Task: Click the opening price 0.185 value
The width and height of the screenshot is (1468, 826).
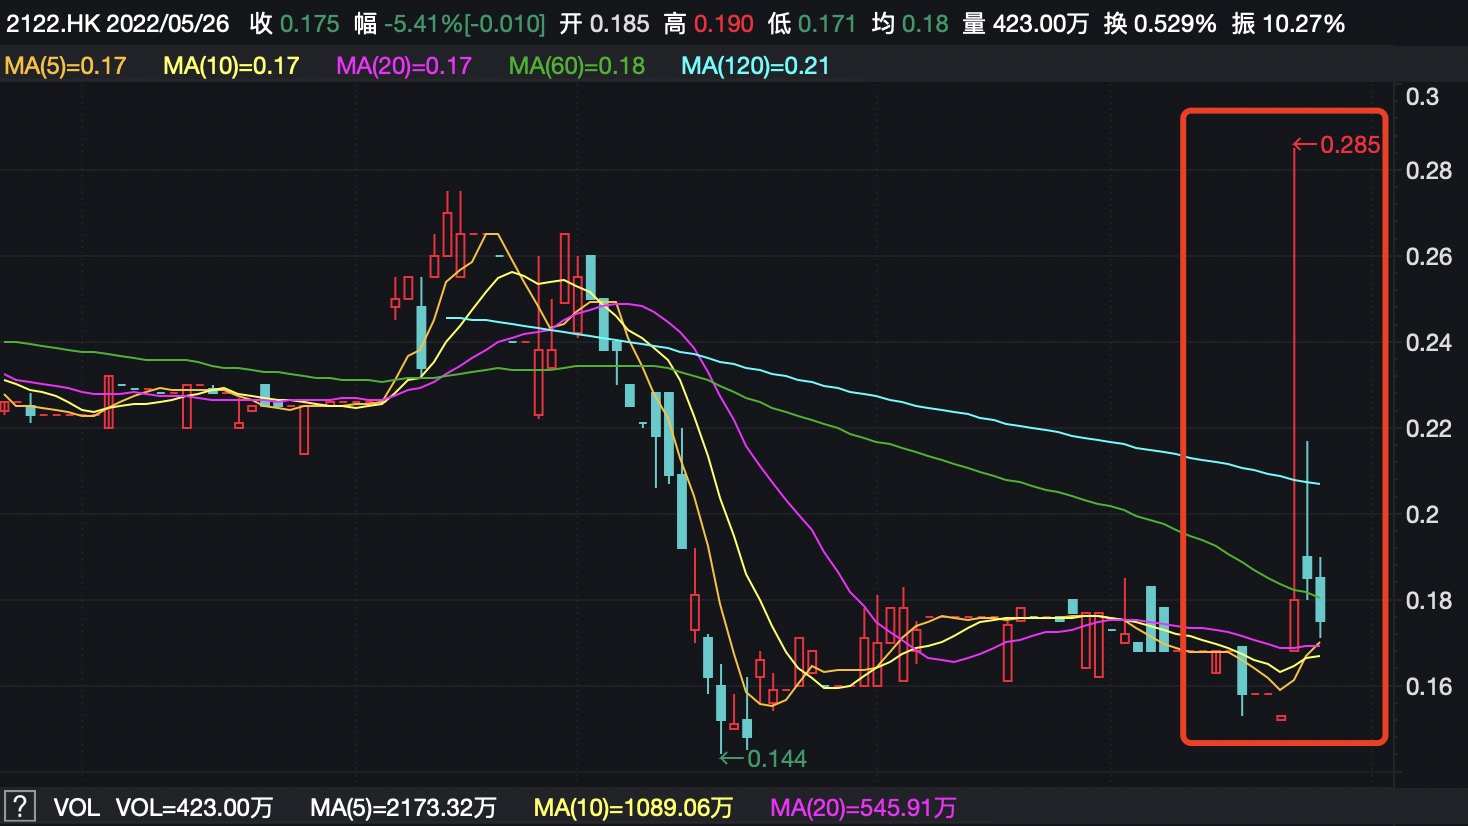Action: pos(619,24)
